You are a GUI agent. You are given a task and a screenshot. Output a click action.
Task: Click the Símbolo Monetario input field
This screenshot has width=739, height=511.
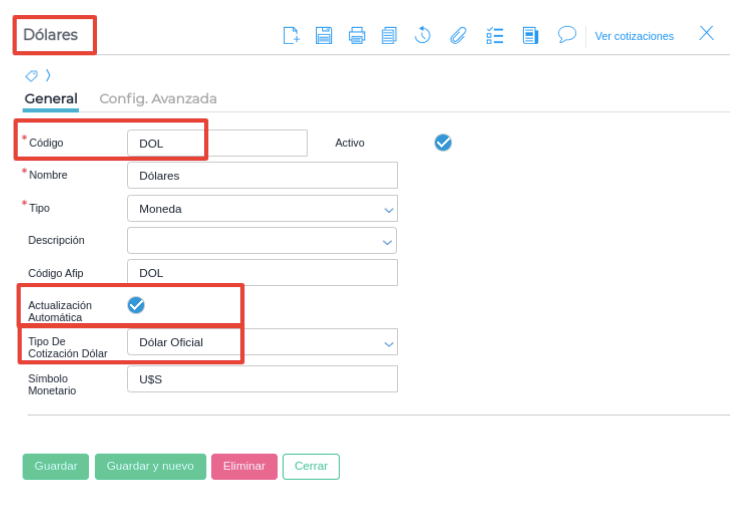[x=262, y=379]
